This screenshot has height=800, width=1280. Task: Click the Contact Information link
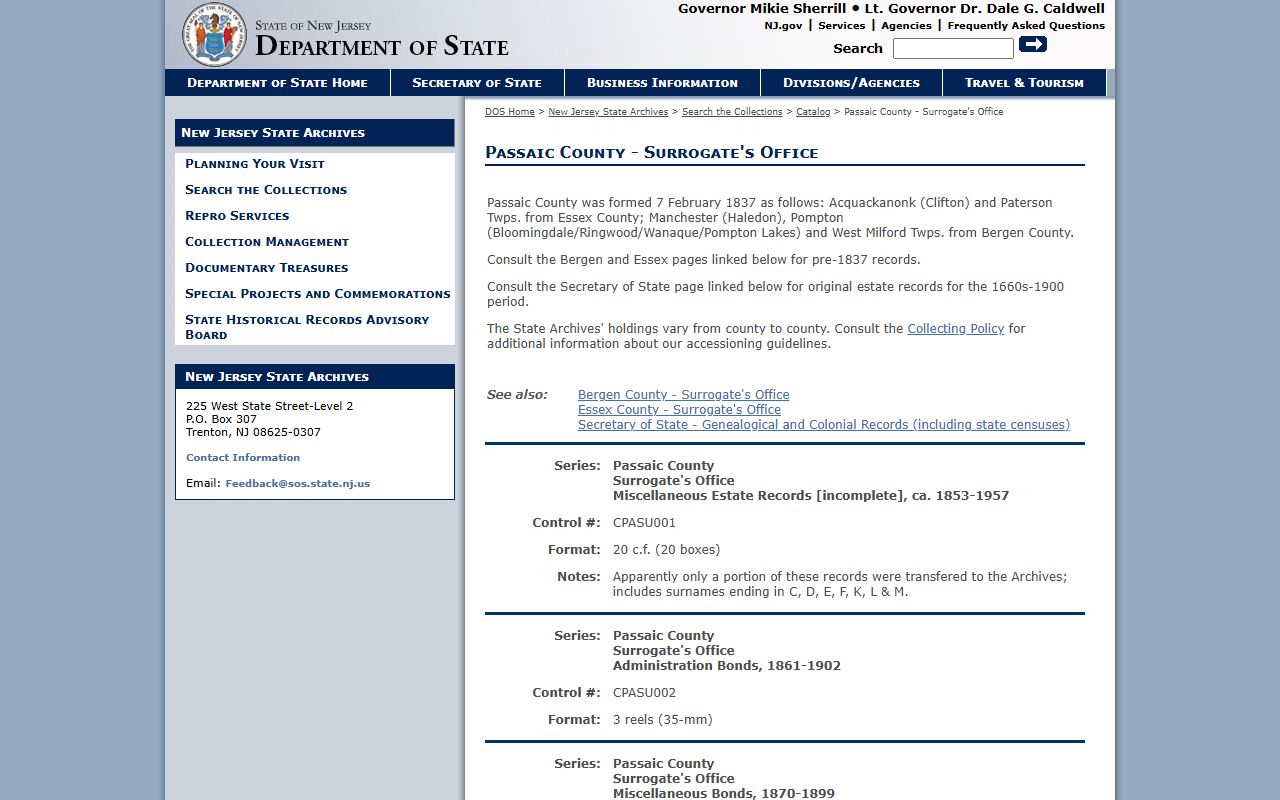[243, 458]
